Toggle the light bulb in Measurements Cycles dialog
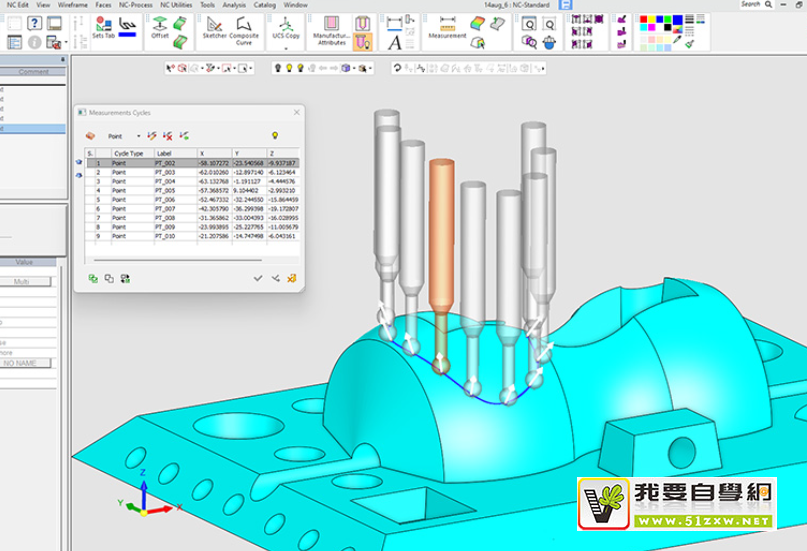This screenshot has height=551, width=807. click(273, 135)
